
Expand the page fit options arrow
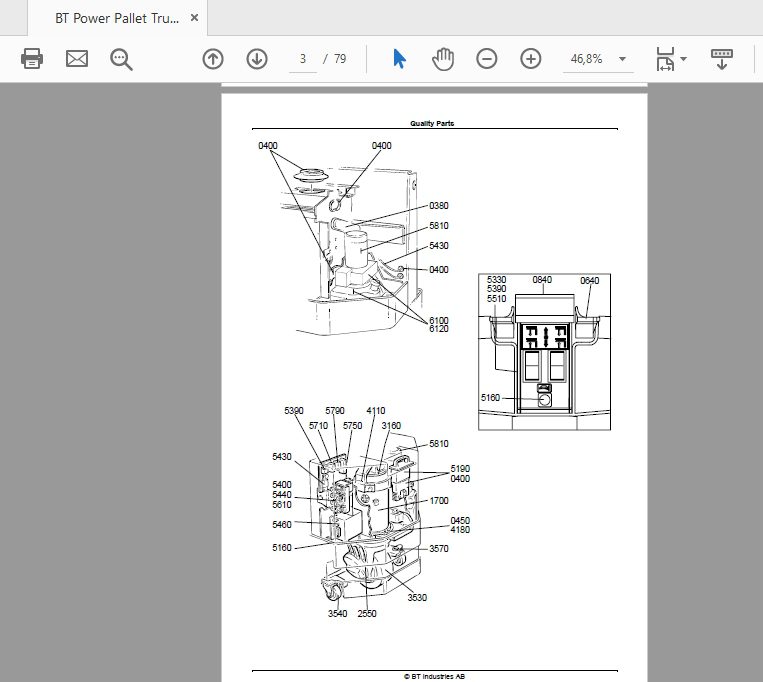pos(683,59)
